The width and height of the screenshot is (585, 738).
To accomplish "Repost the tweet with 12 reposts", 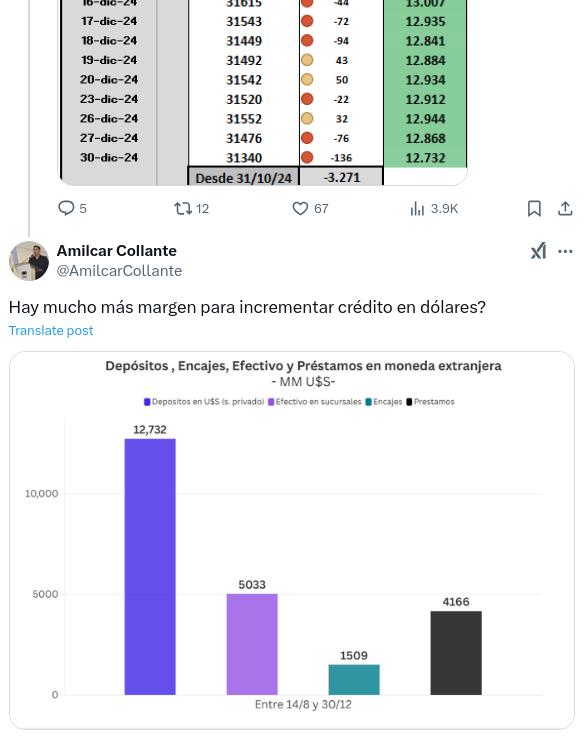I will click(x=182, y=208).
